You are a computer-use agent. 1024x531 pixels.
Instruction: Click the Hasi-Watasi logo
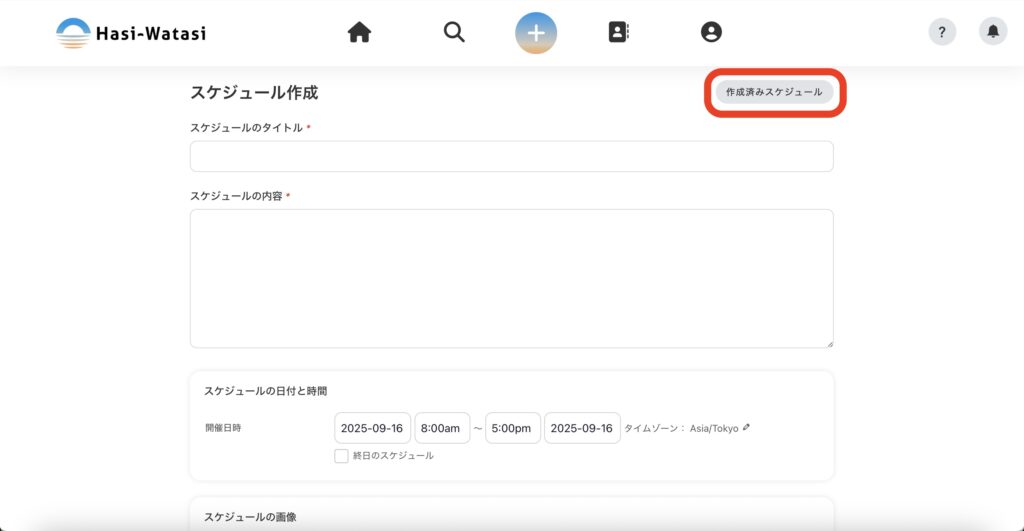131,33
